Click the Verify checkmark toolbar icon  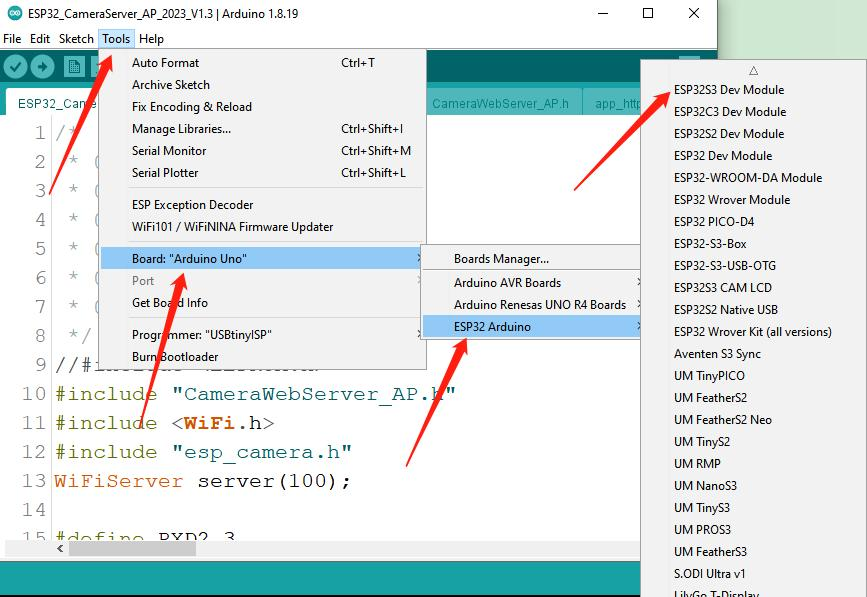[x=15, y=67]
